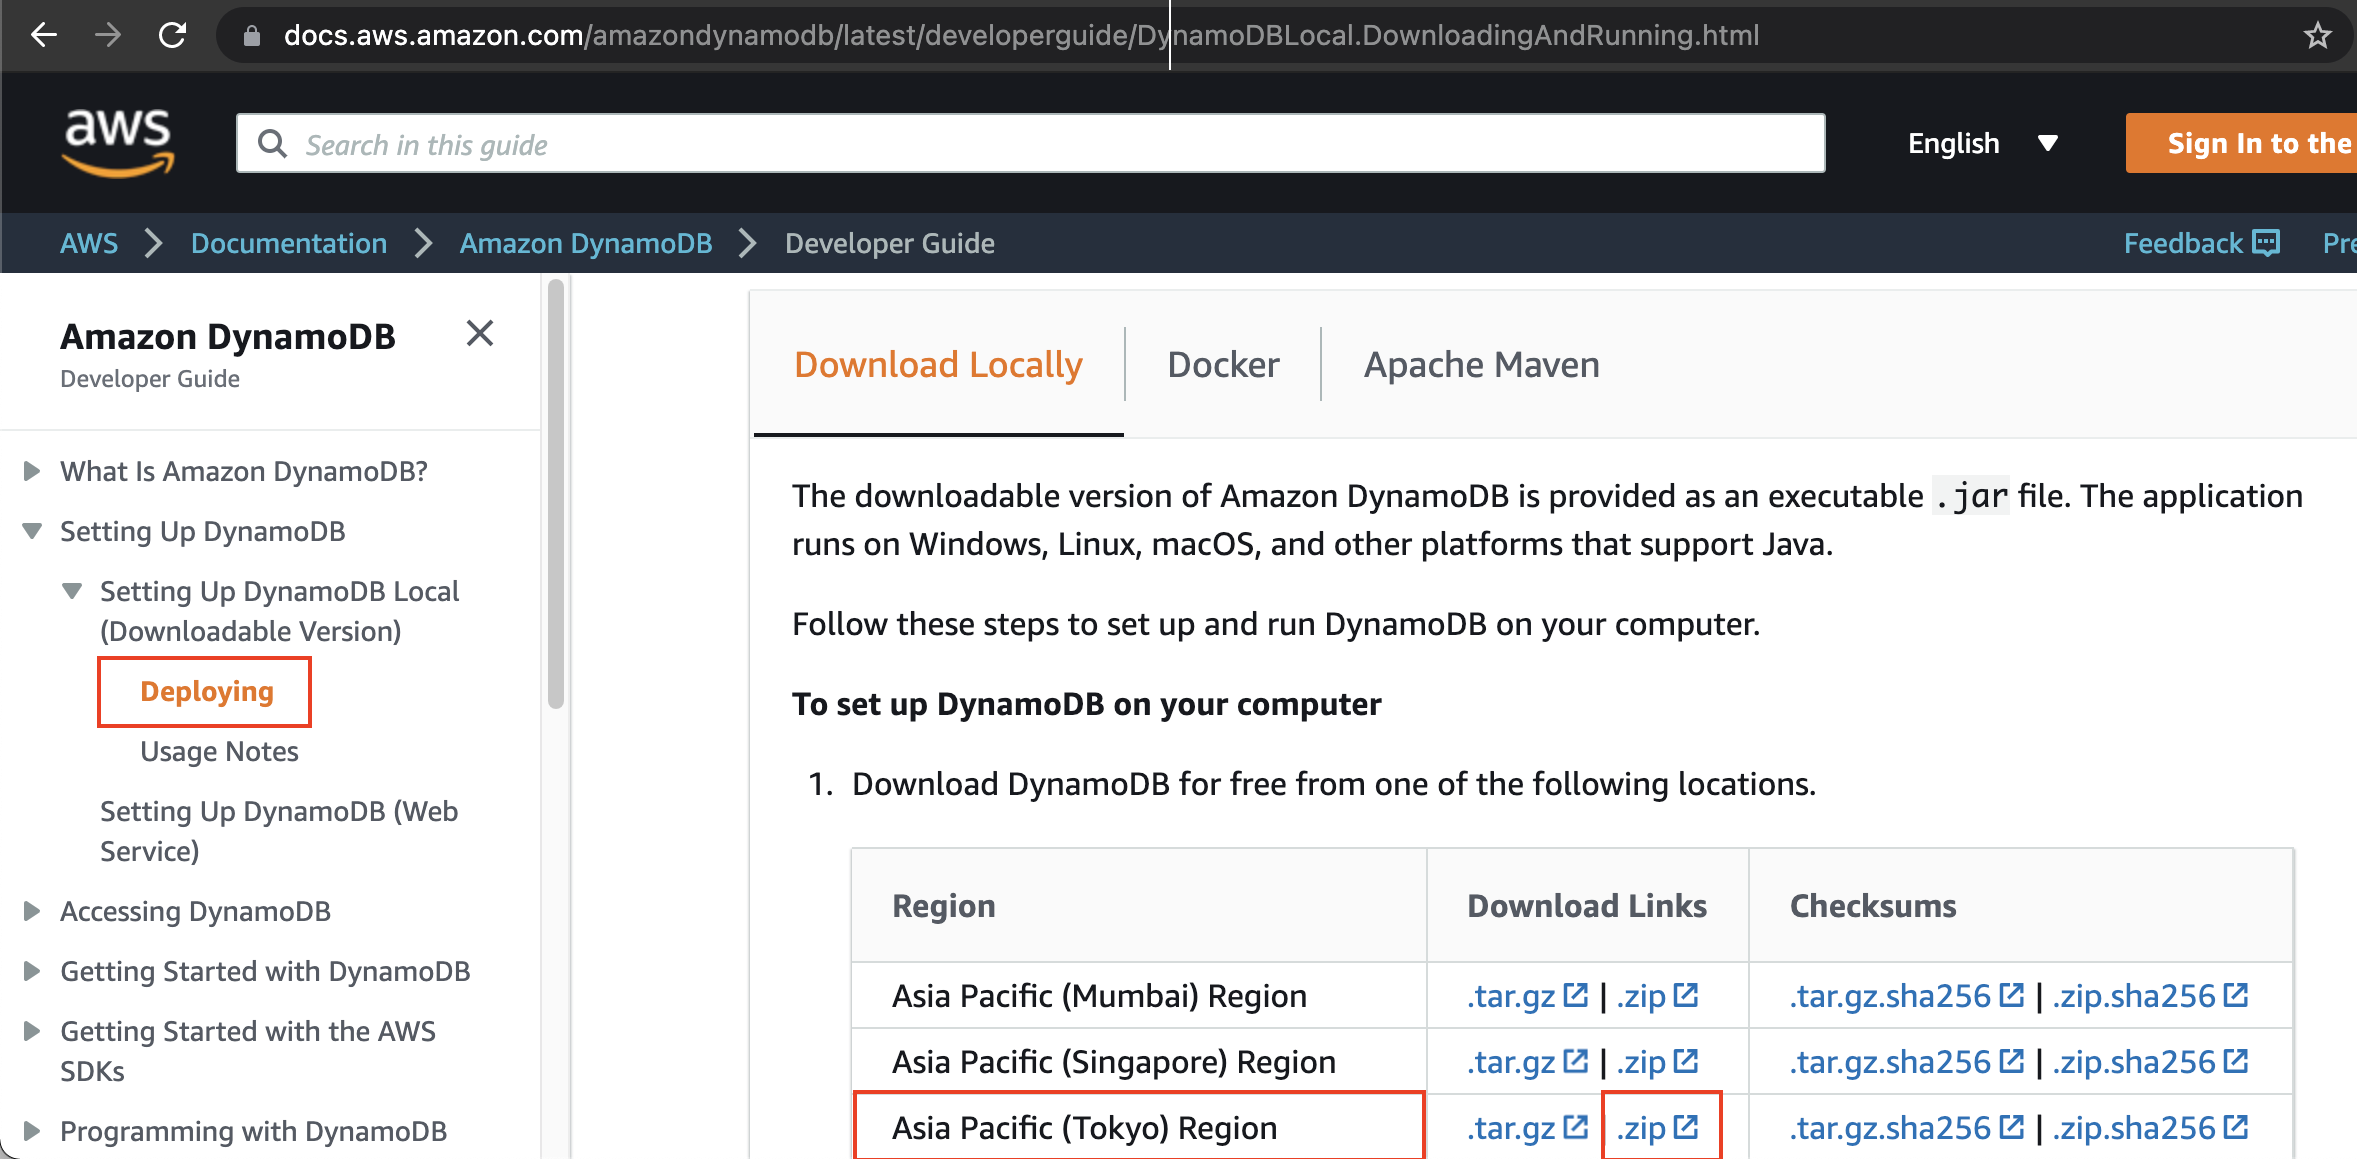The height and width of the screenshot is (1159, 2357).
Task: Click the browser forward arrow
Action: [x=108, y=36]
